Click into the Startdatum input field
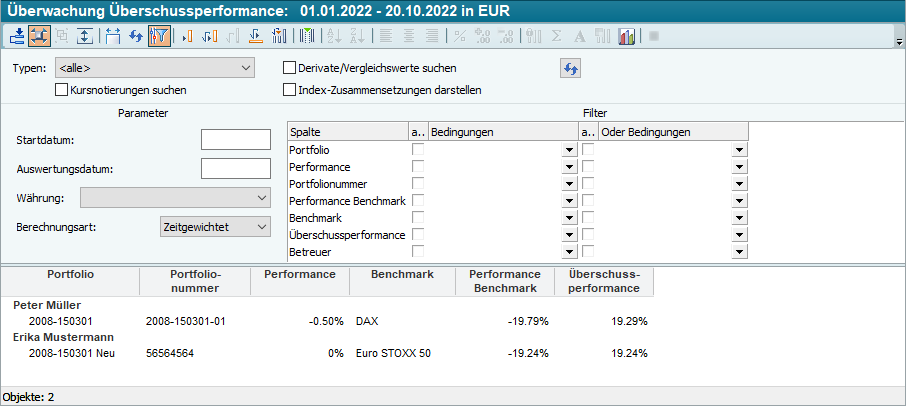906x406 pixels. pyautogui.click(x=236, y=140)
